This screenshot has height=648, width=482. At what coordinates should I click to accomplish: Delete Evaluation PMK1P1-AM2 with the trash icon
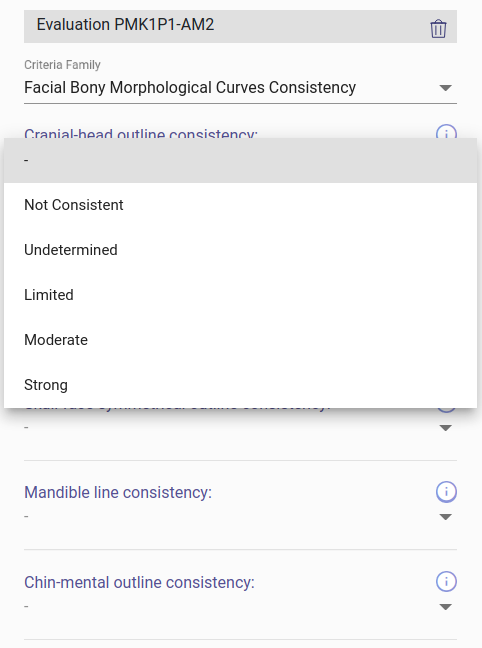click(x=438, y=29)
